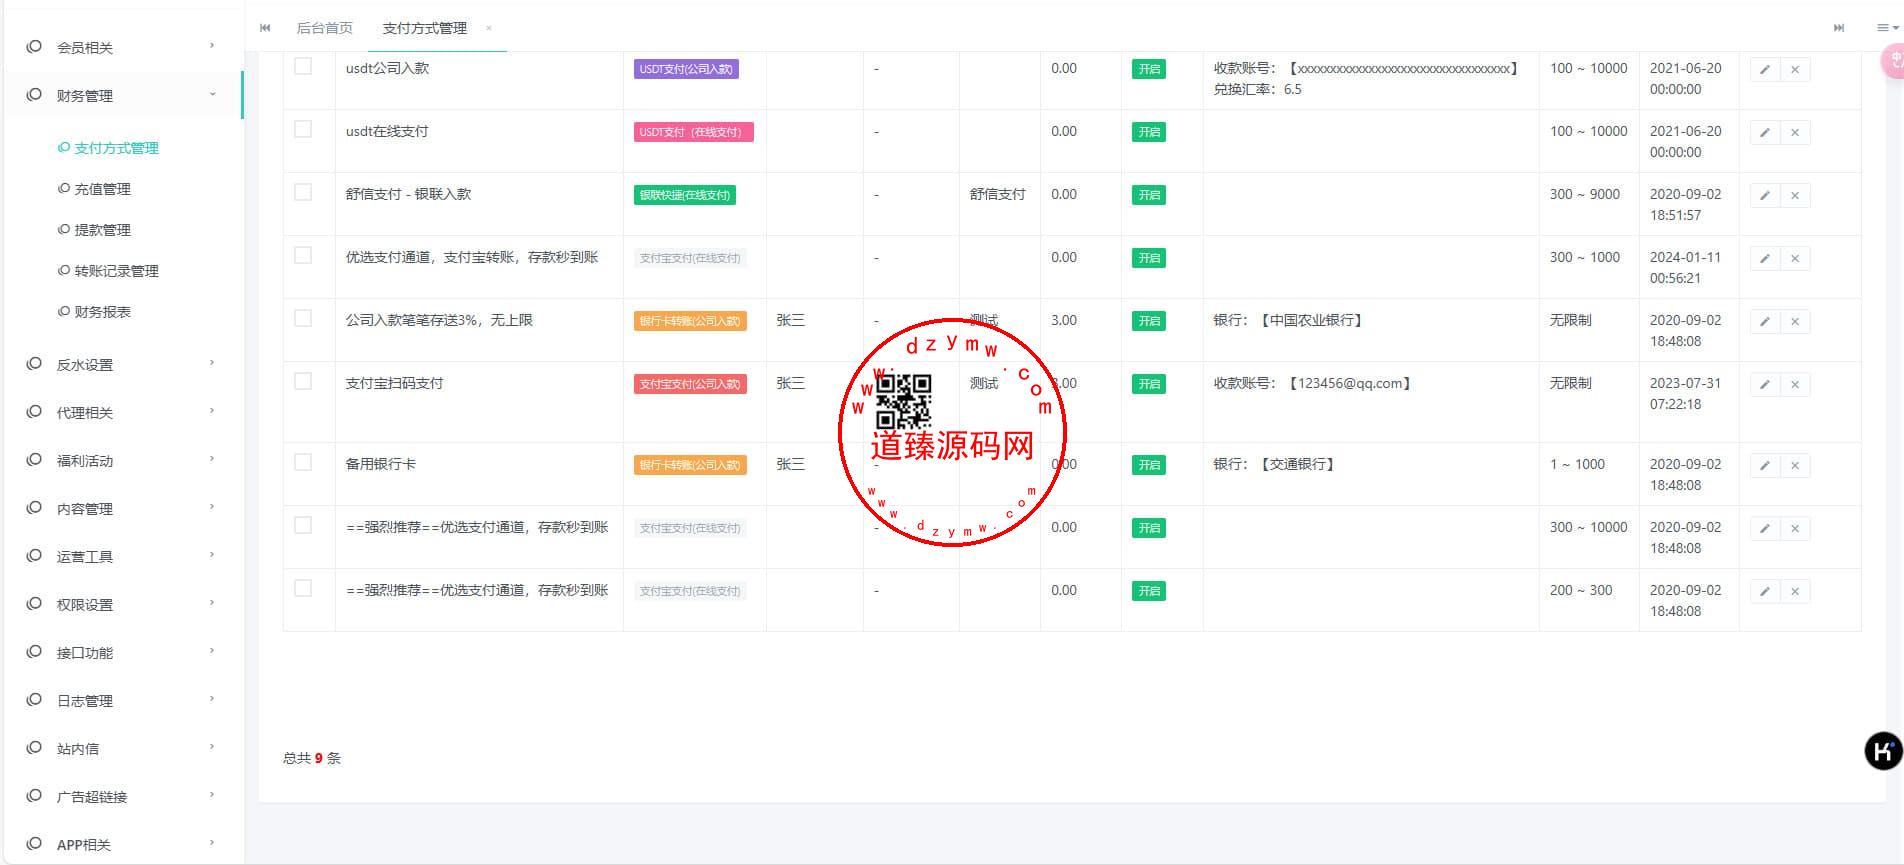Check the usdt公司入款 row checkbox

(x=303, y=66)
